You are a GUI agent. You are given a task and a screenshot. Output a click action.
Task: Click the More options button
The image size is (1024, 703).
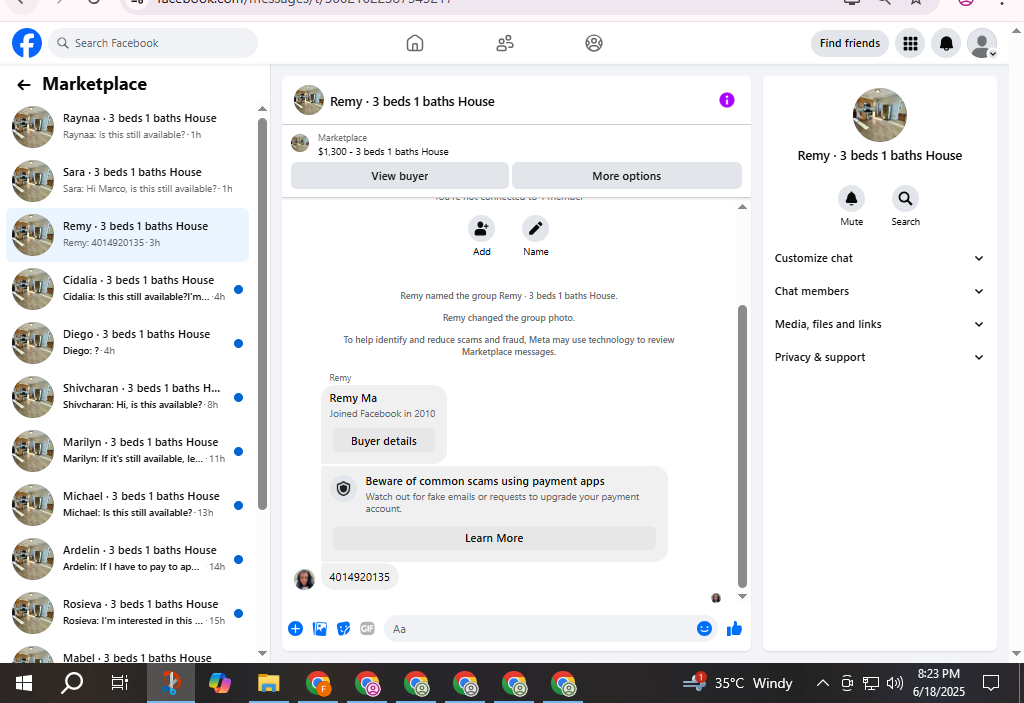[626, 176]
